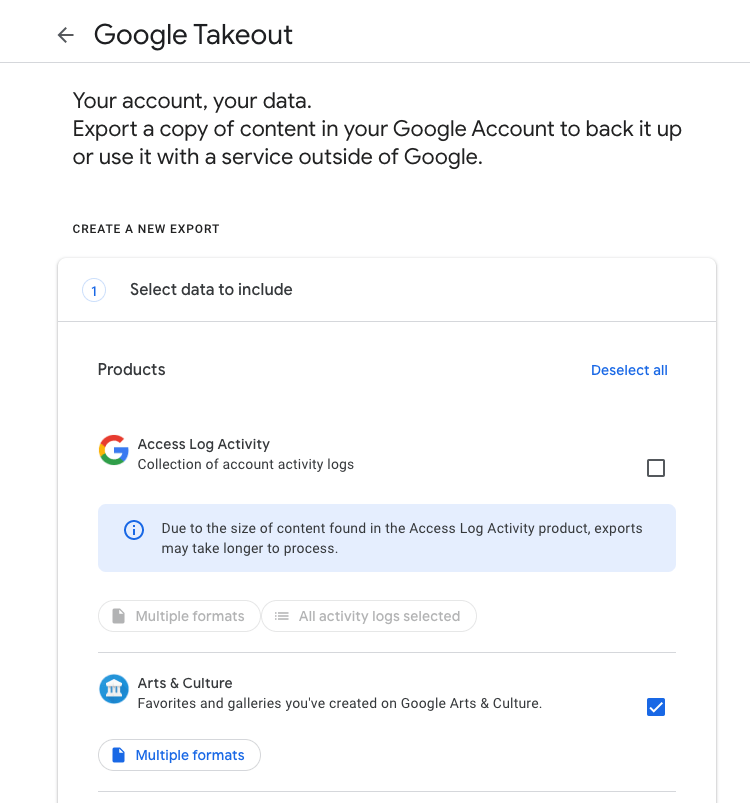Click the Google G logo for Access Log Activity
Screen dimensions: 750x803
(114, 450)
